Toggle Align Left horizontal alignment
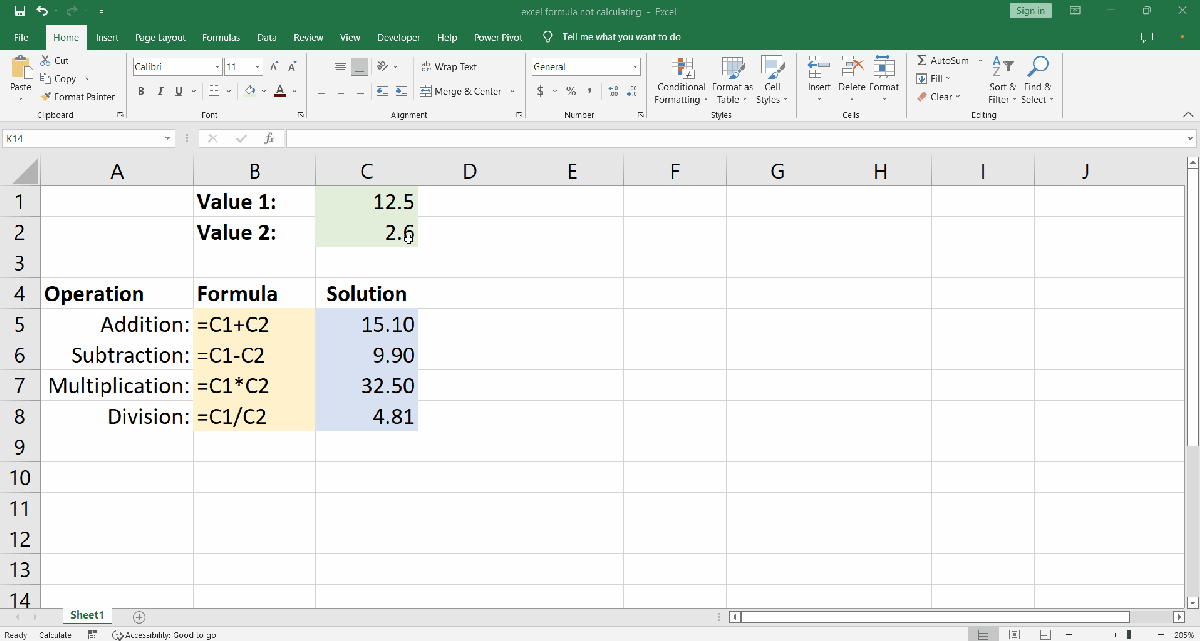1200x641 pixels. 321,91
